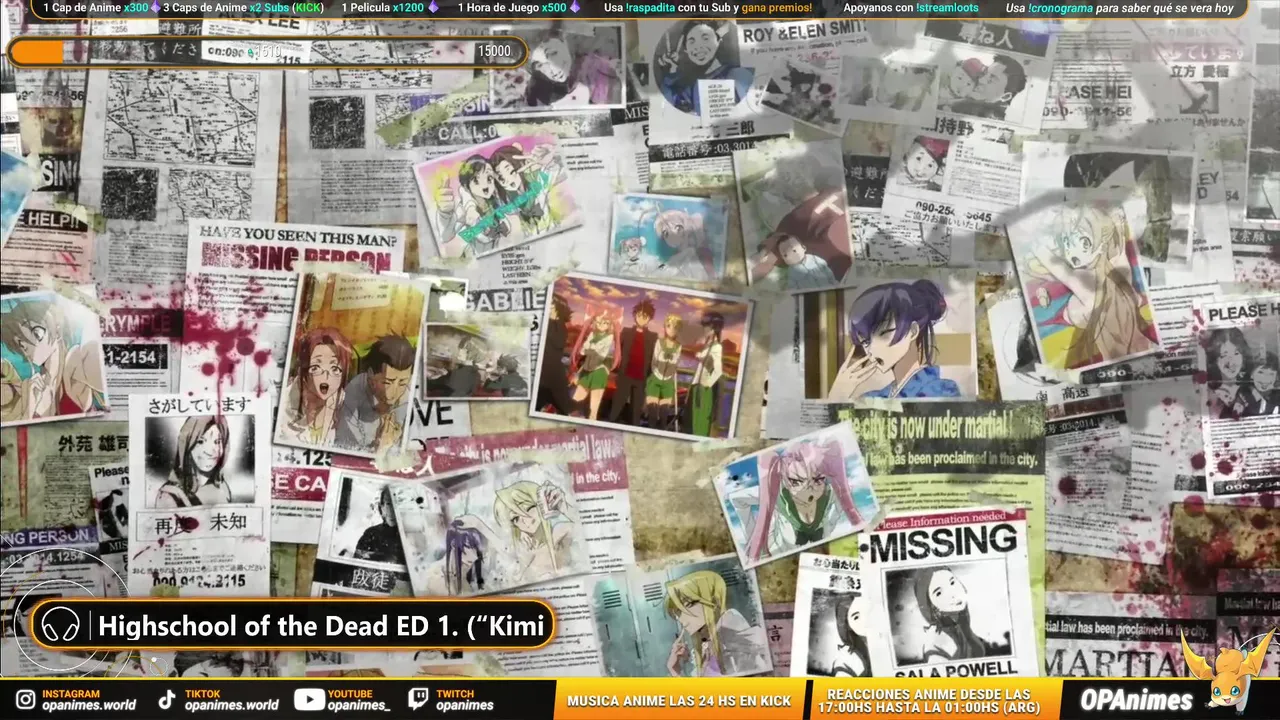The width and height of the screenshot is (1280, 720).
Task: Click the INSTAGRAM label
Action: pos(71,693)
